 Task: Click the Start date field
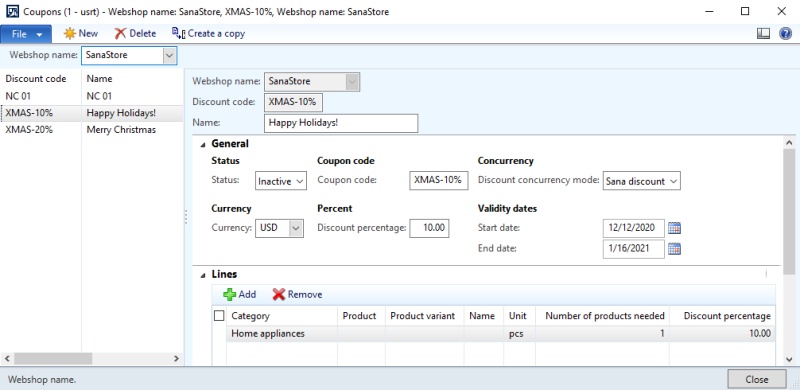click(x=634, y=228)
